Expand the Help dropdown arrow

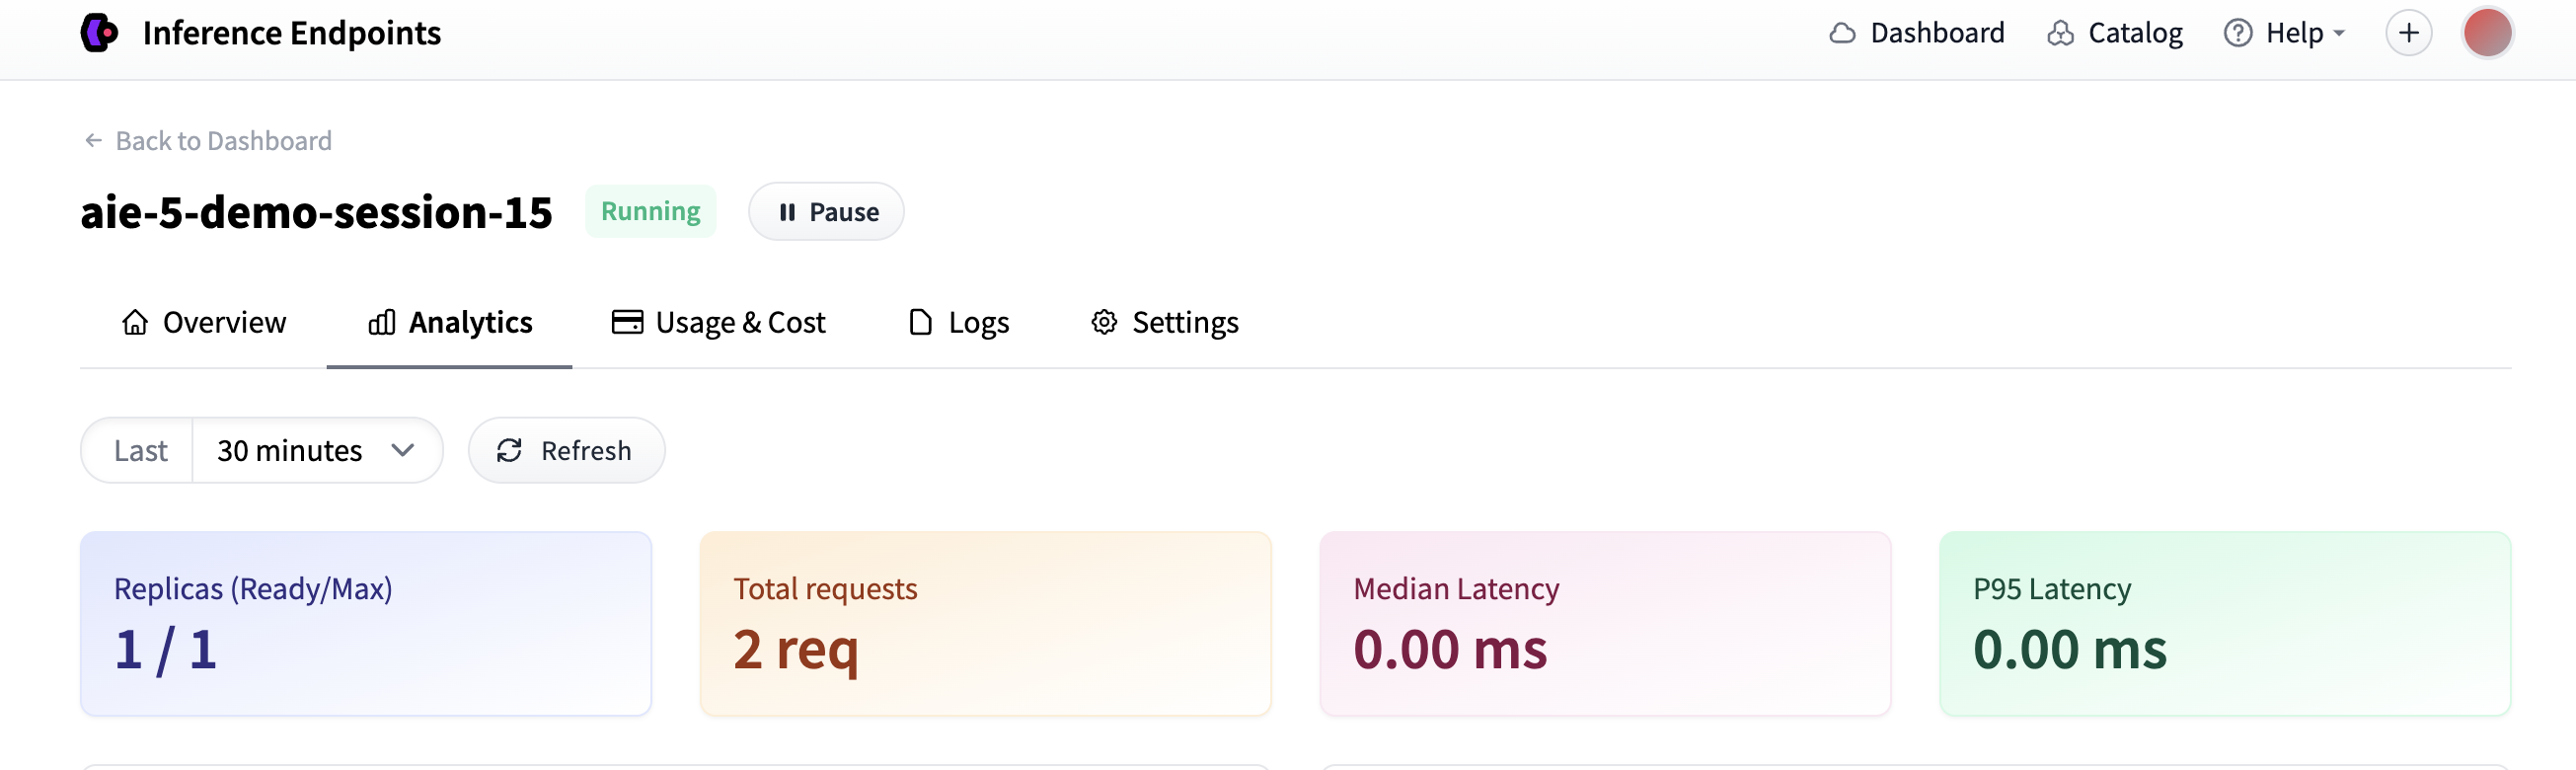click(2338, 34)
